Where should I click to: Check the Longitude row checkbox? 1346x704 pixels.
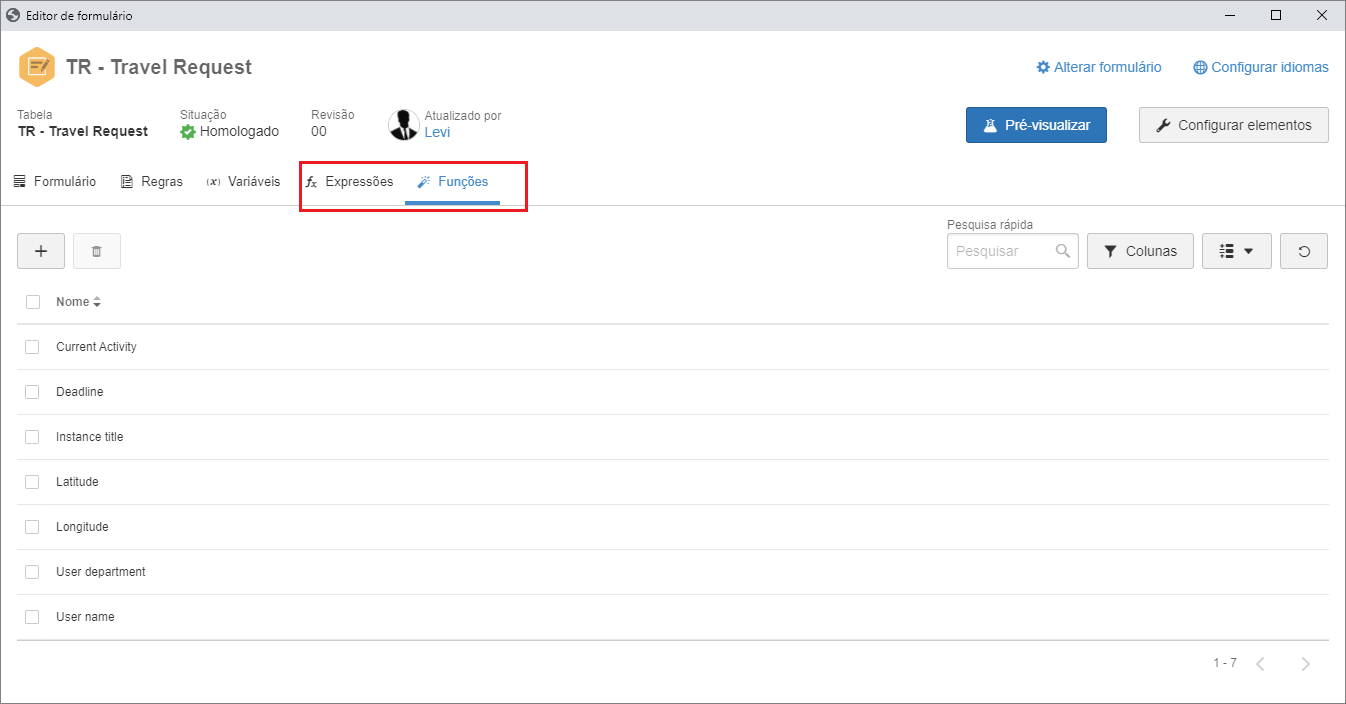pos(33,527)
